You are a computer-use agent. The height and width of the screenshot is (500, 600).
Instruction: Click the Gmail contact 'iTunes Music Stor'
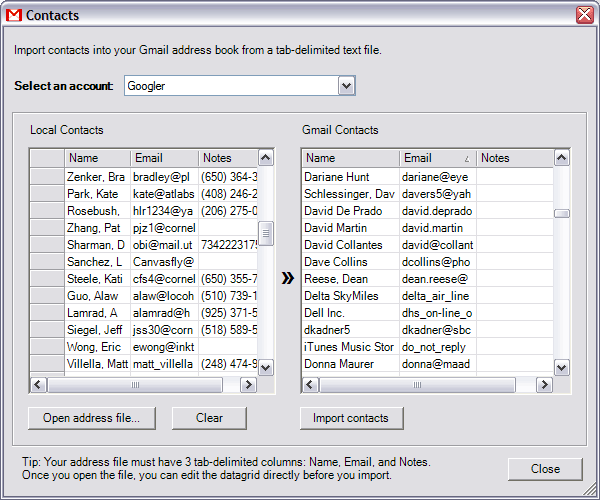[x=351, y=347]
